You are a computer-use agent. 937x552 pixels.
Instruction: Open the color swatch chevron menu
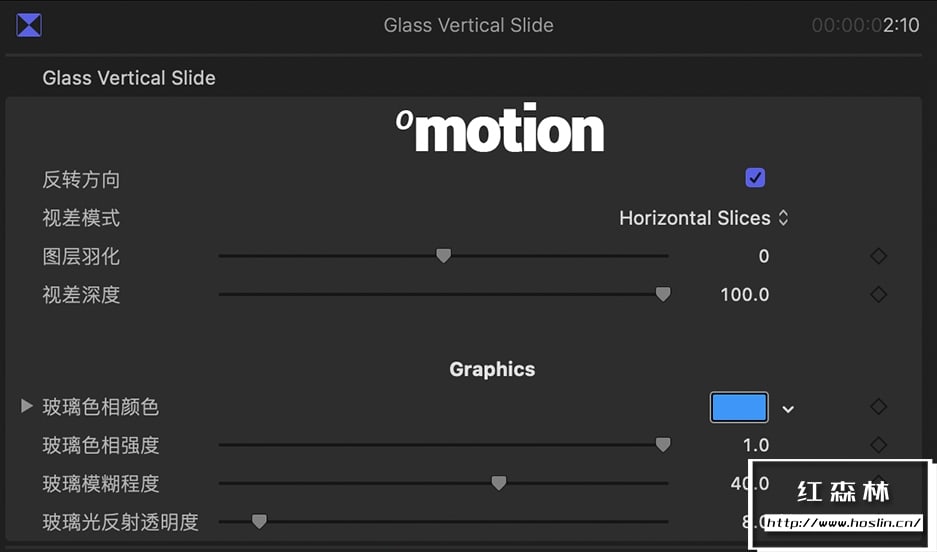click(788, 408)
